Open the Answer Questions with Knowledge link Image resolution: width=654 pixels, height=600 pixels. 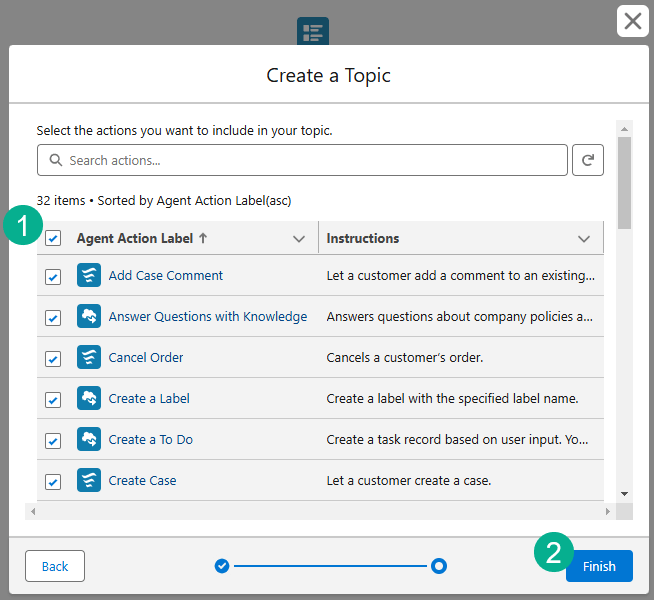point(207,316)
